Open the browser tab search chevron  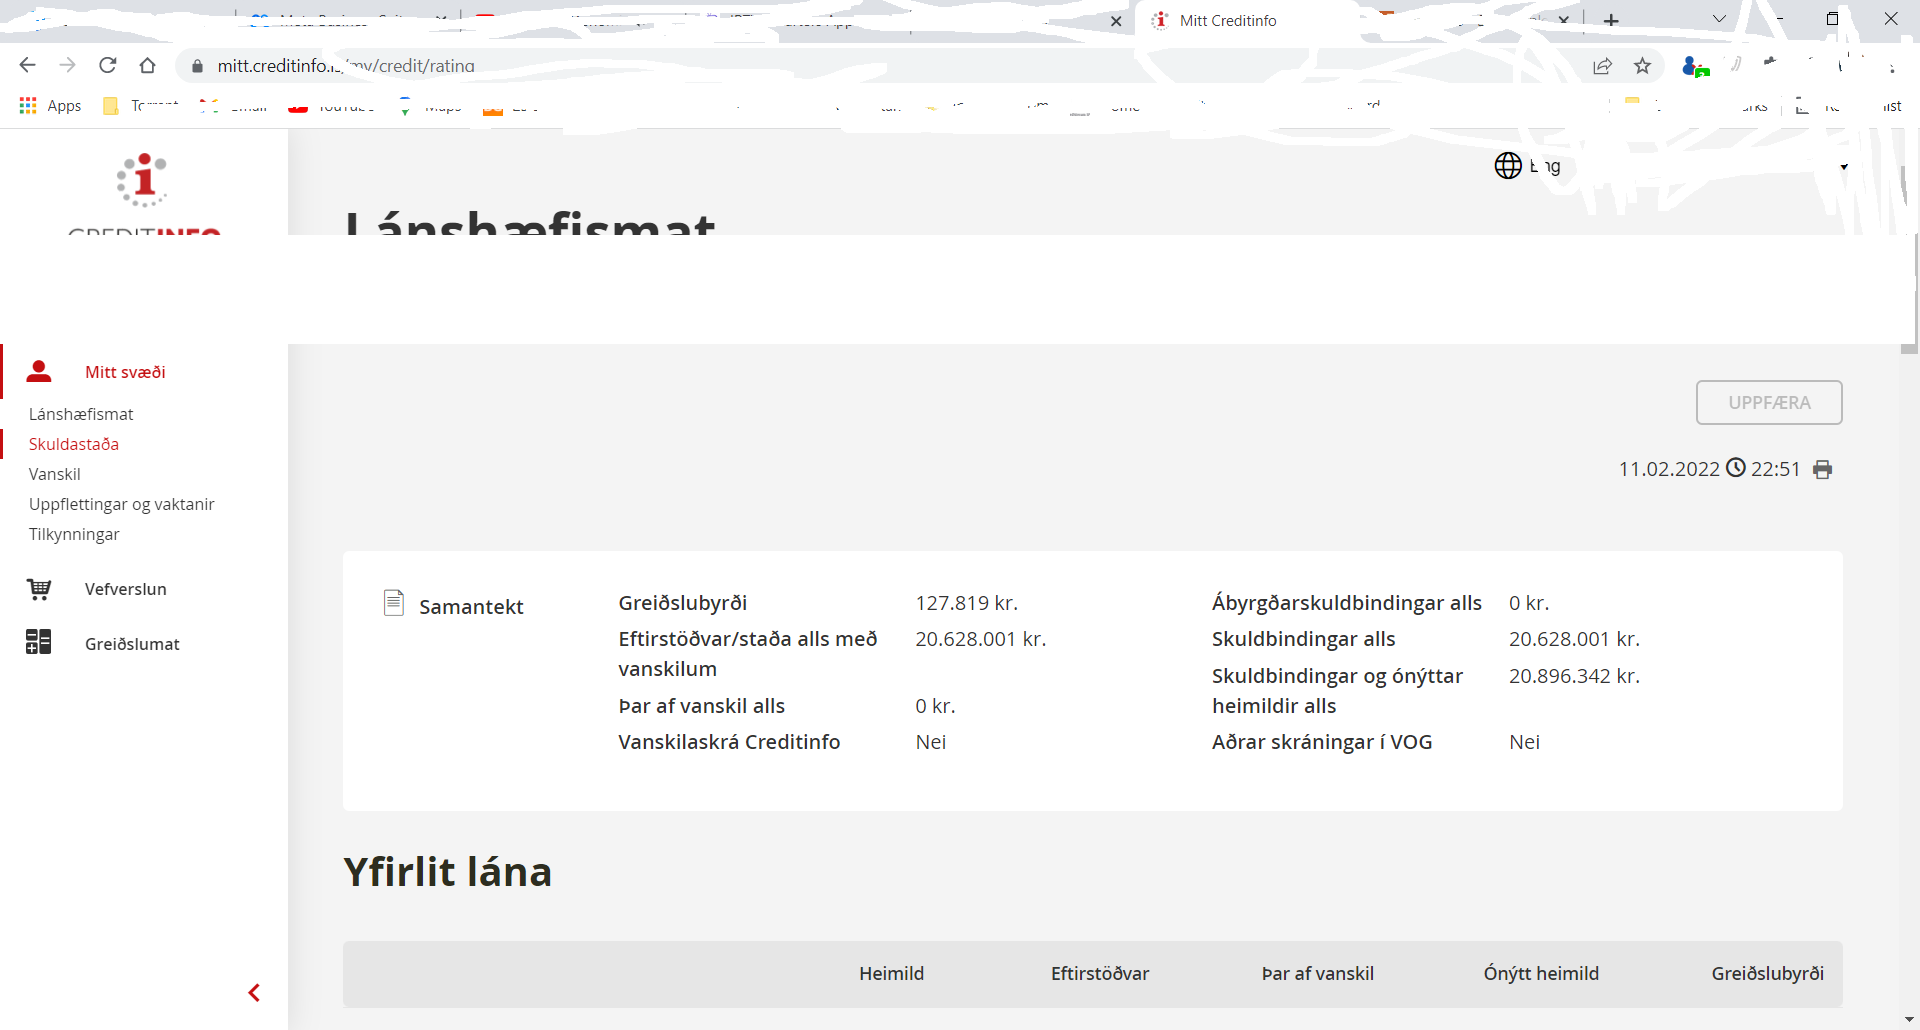click(1718, 19)
